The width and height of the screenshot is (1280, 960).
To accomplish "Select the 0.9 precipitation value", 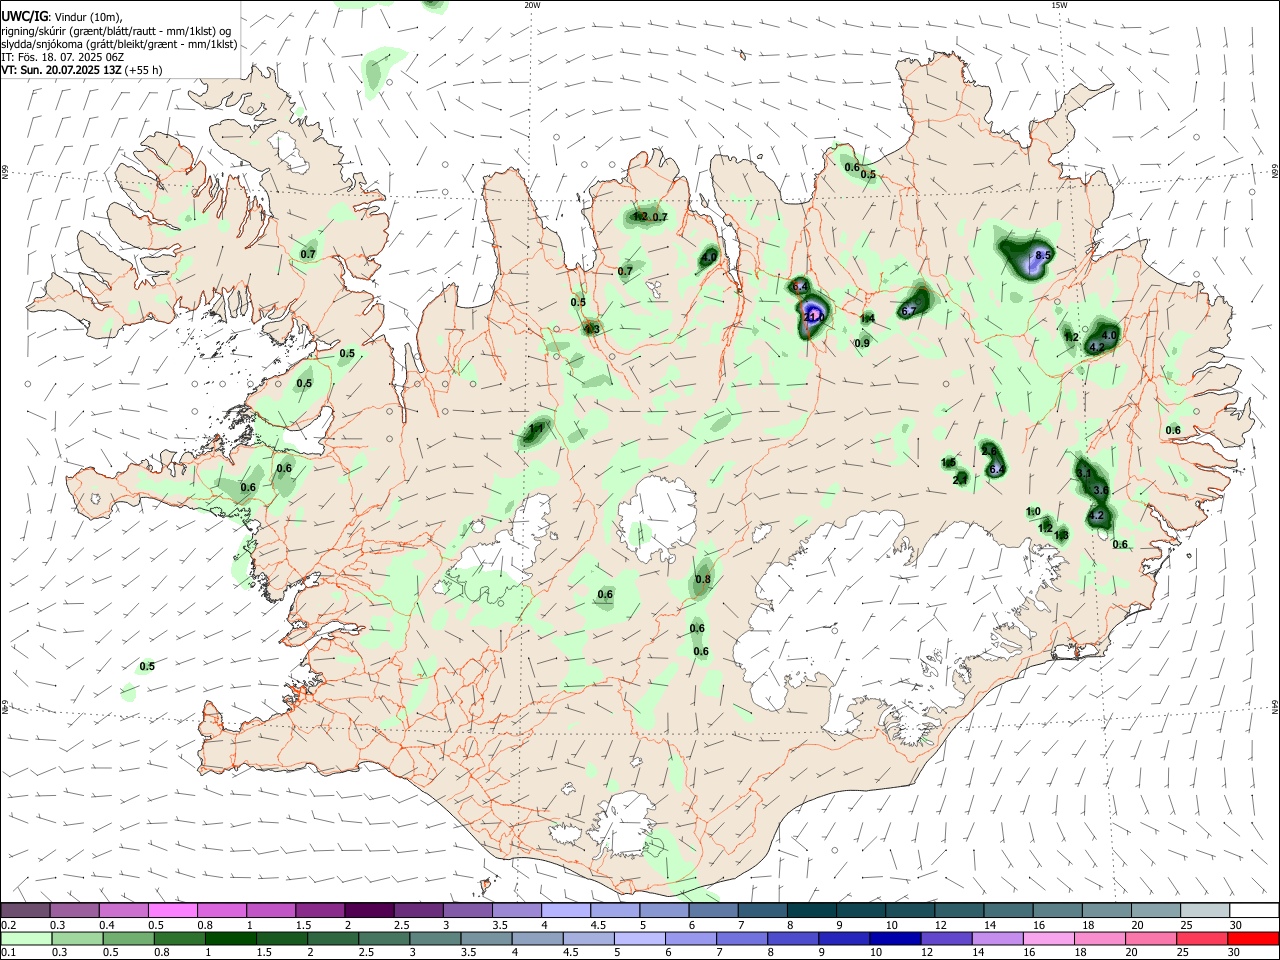I will [862, 343].
